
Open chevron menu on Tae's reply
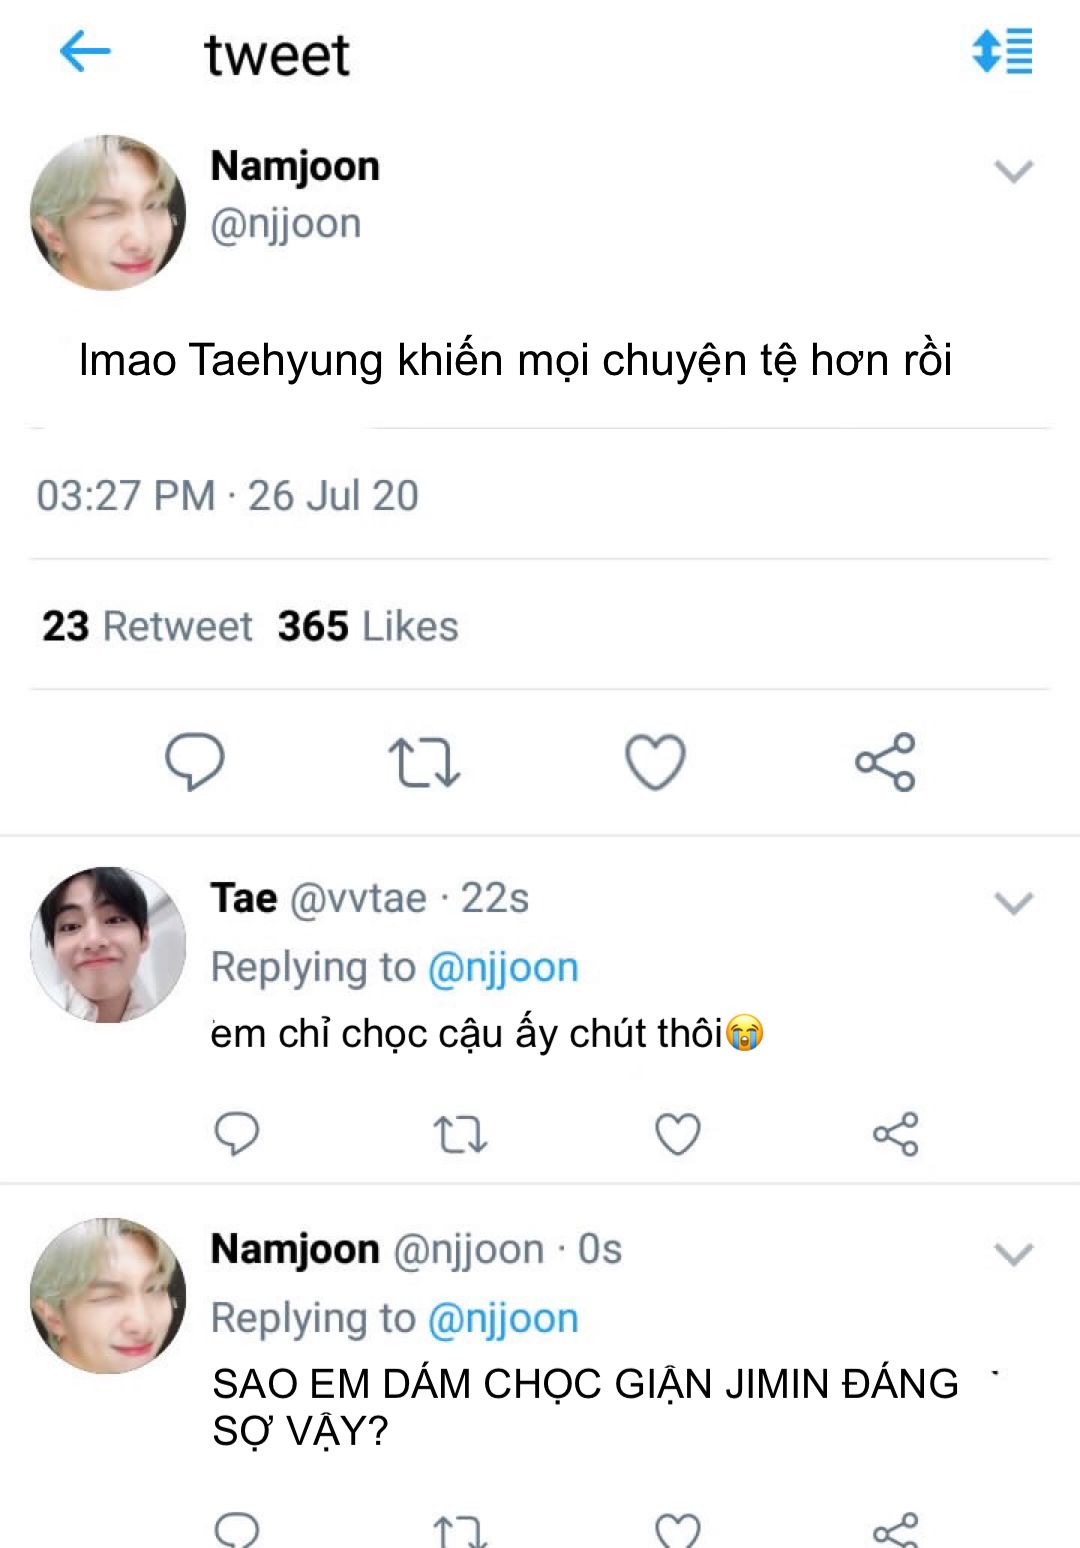click(1013, 903)
